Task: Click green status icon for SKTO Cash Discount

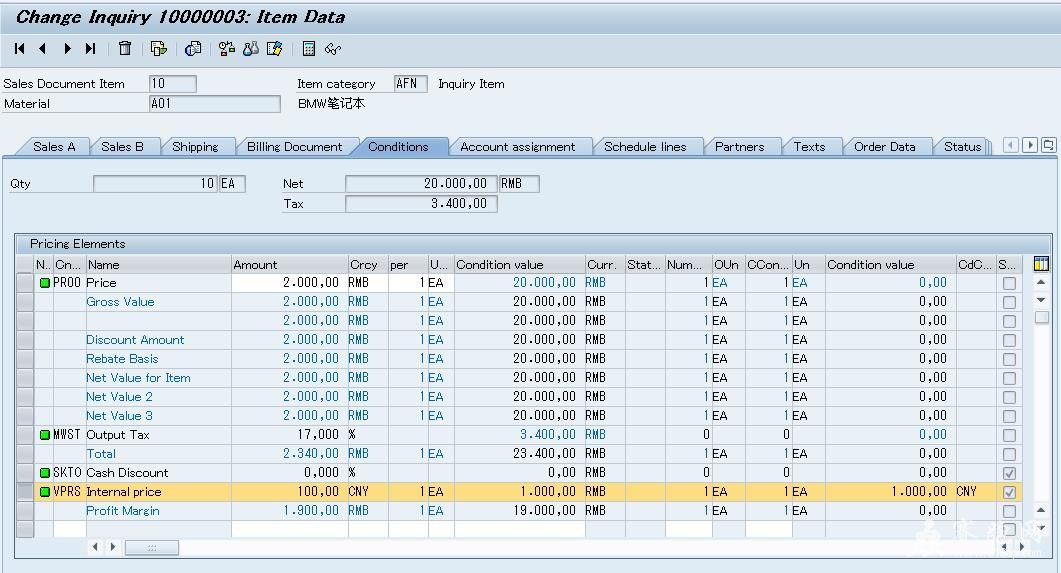Action: pos(45,473)
